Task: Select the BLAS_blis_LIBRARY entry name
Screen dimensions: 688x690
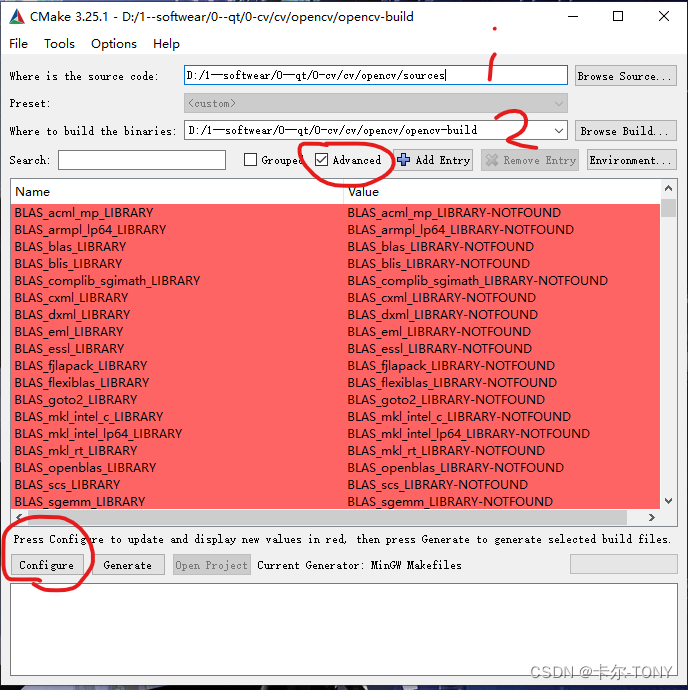Action: 69,264
